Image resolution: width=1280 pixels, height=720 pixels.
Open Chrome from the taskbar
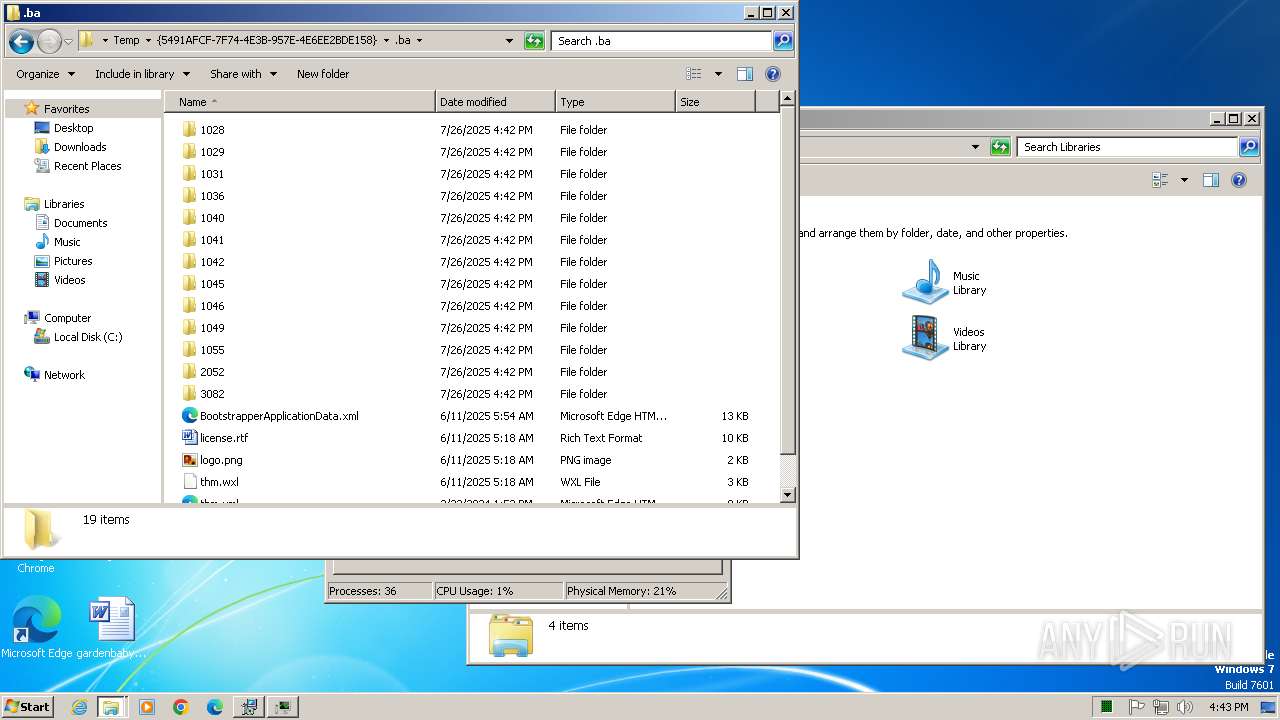click(x=181, y=707)
